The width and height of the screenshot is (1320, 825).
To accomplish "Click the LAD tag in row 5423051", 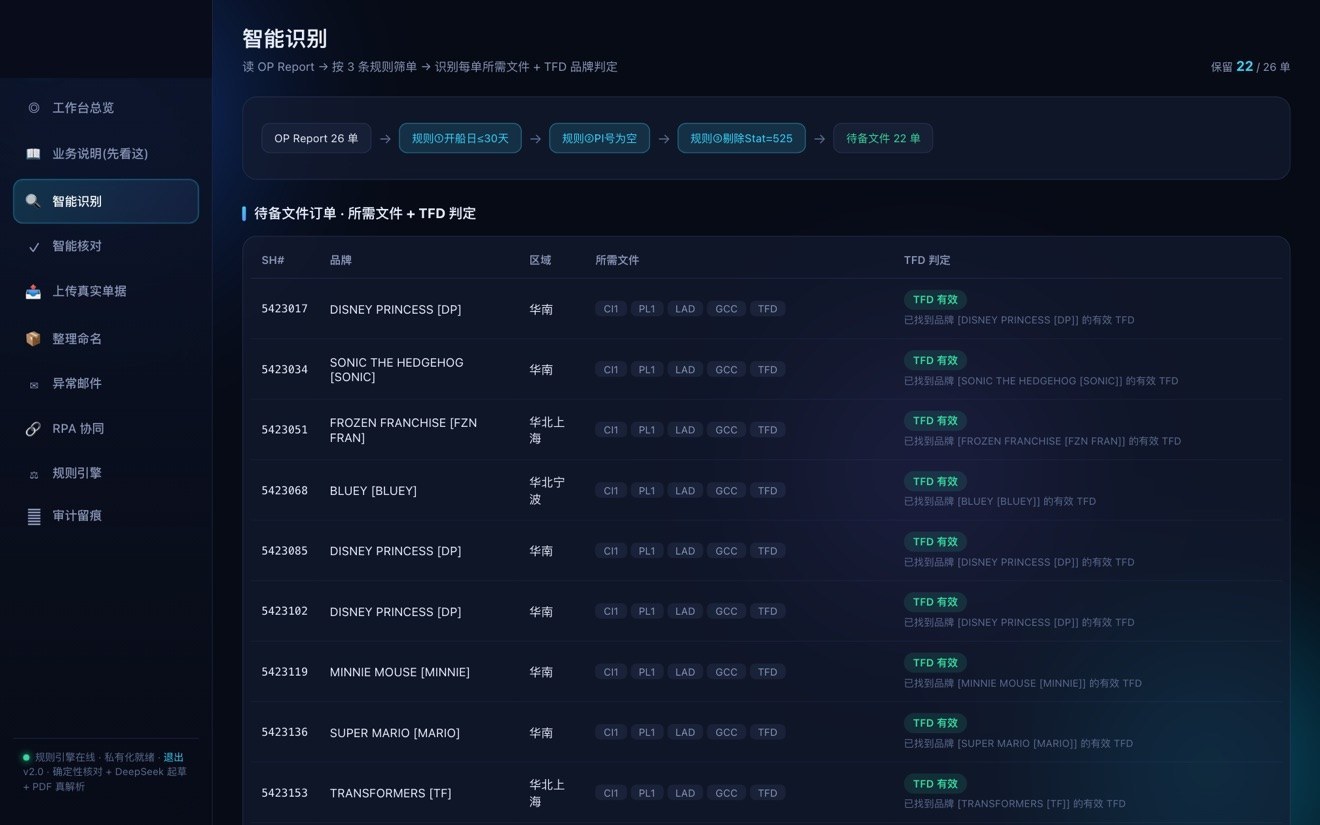I will (x=685, y=430).
